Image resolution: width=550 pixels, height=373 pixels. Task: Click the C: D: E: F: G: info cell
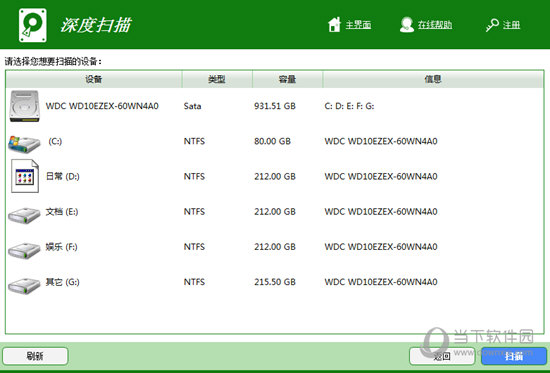349,106
